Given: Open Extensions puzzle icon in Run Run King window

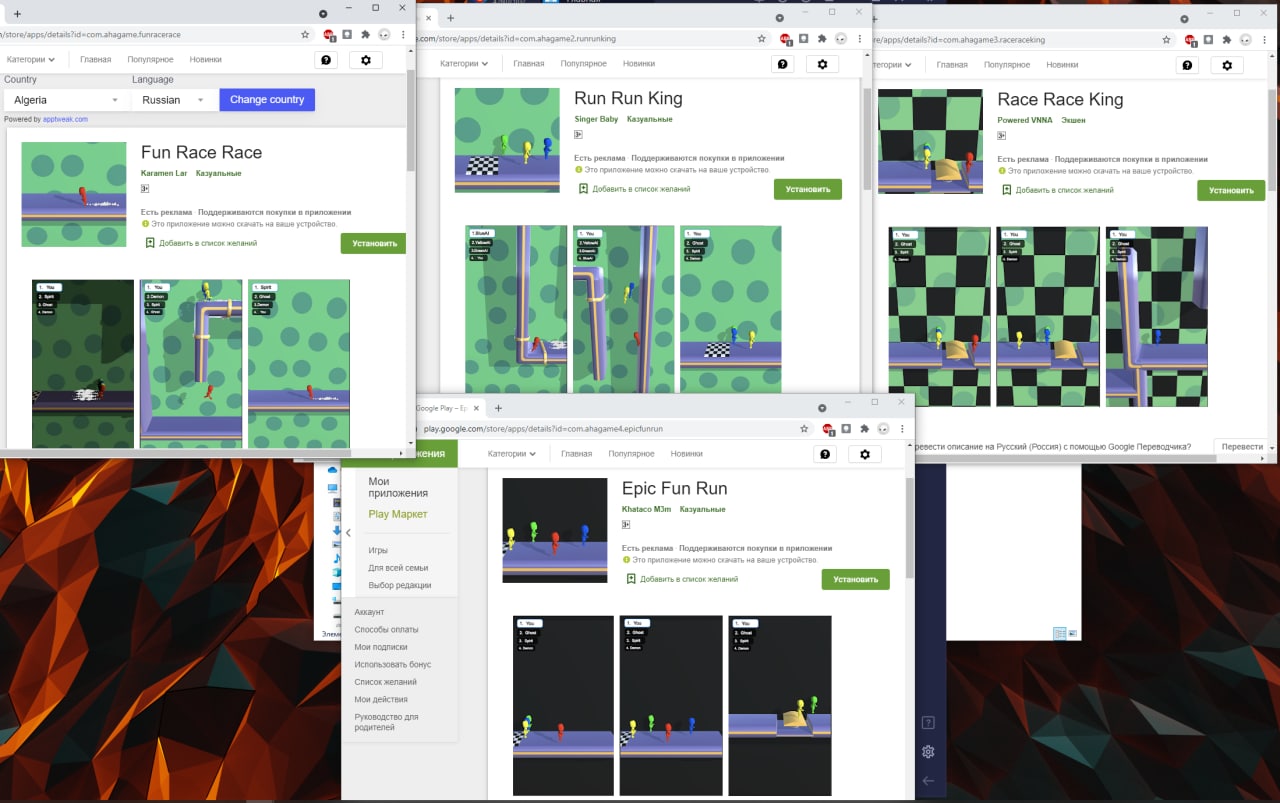Looking at the screenshot, I should (x=822, y=39).
